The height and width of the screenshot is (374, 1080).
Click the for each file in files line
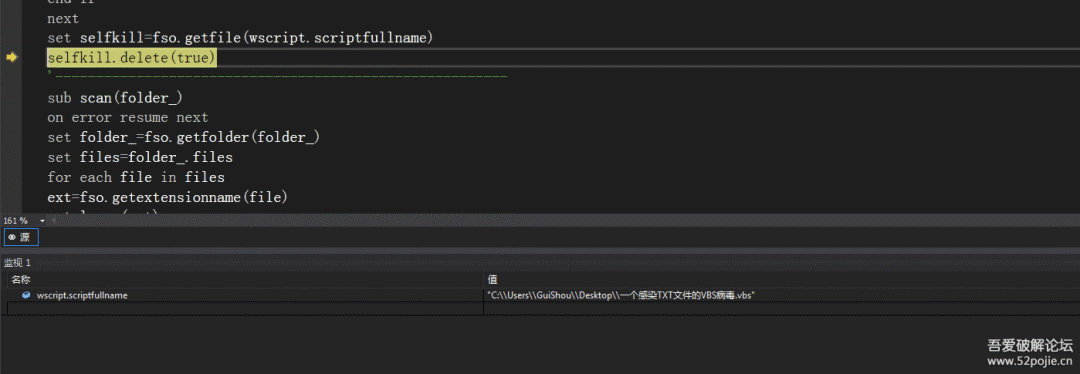[x=136, y=177]
